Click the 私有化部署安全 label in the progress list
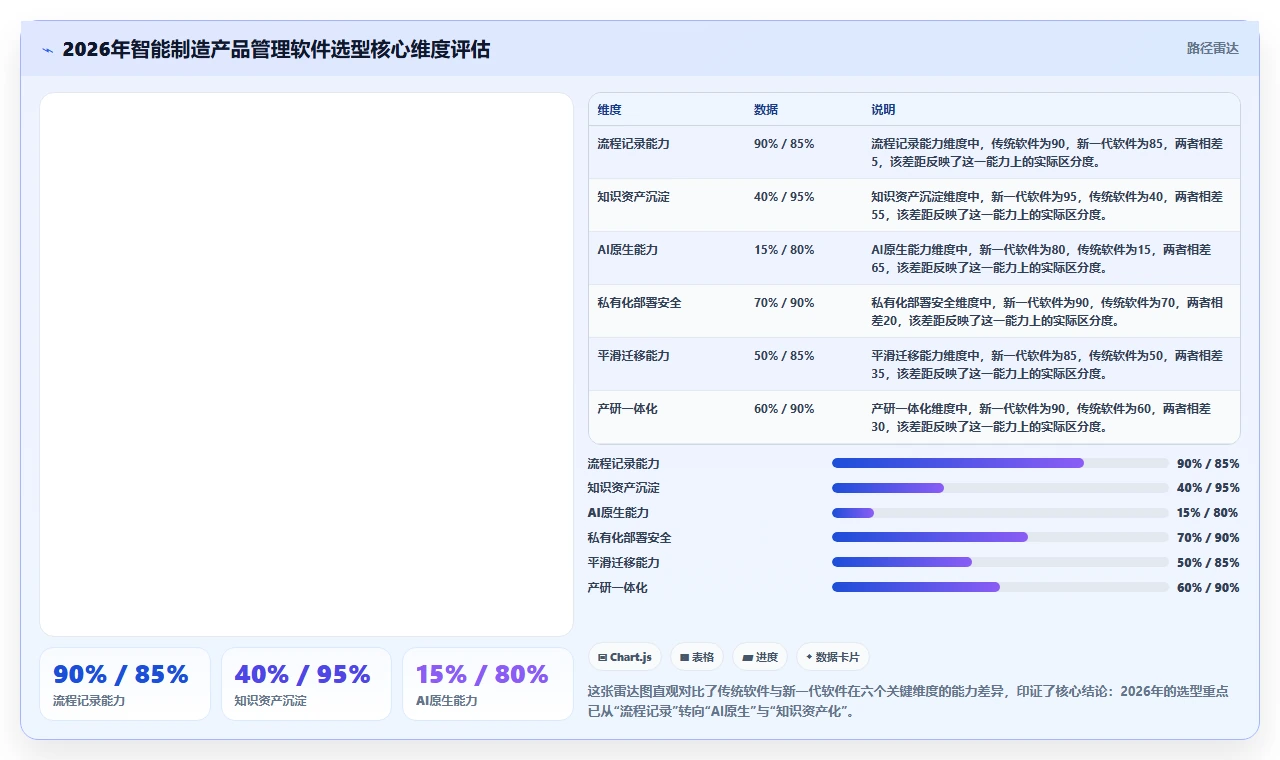This screenshot has height=760, width=1280. click(x=629, y=537)
